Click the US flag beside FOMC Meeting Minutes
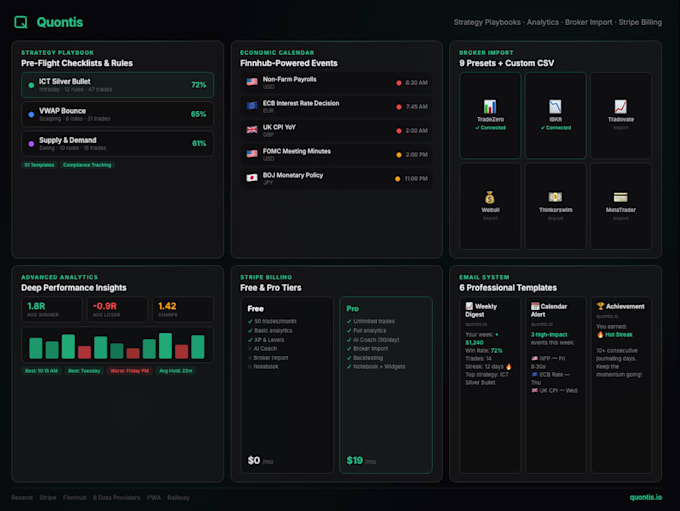 (x=252, y=154)
